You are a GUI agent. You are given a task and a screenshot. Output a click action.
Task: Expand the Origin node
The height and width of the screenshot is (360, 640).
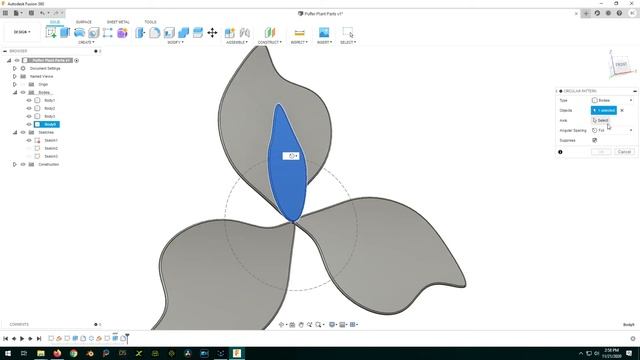pos(15,84)
